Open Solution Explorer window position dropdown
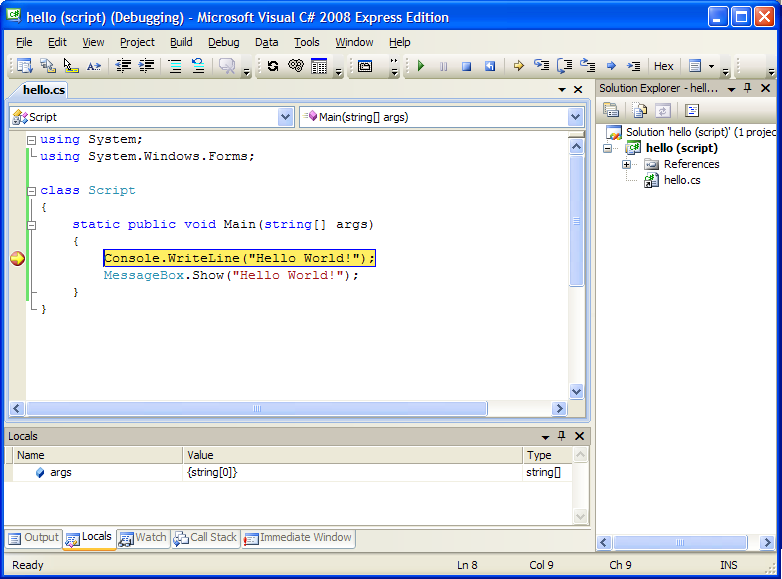The image size is (782, 579). pos(731,89)
